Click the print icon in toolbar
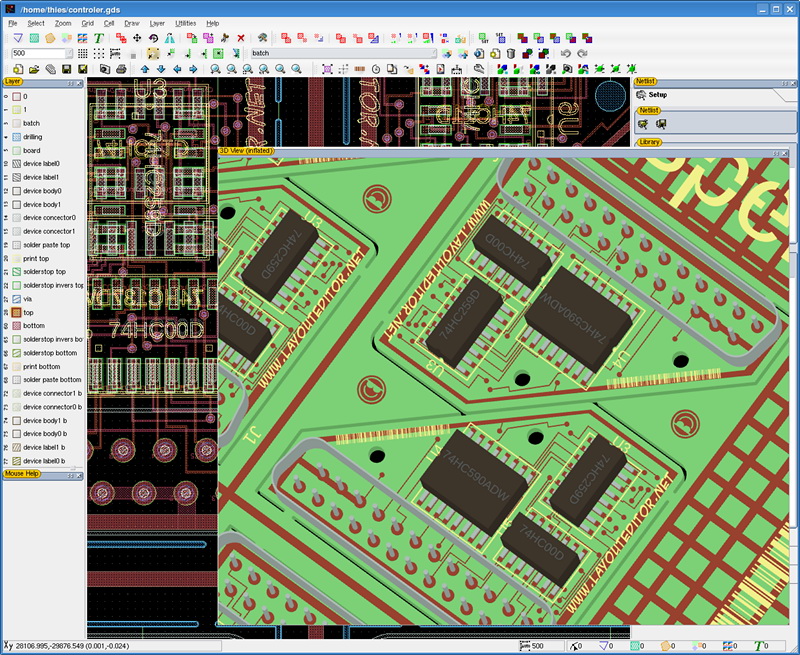This screenshot has width=800, height=655. coord(121,69)
